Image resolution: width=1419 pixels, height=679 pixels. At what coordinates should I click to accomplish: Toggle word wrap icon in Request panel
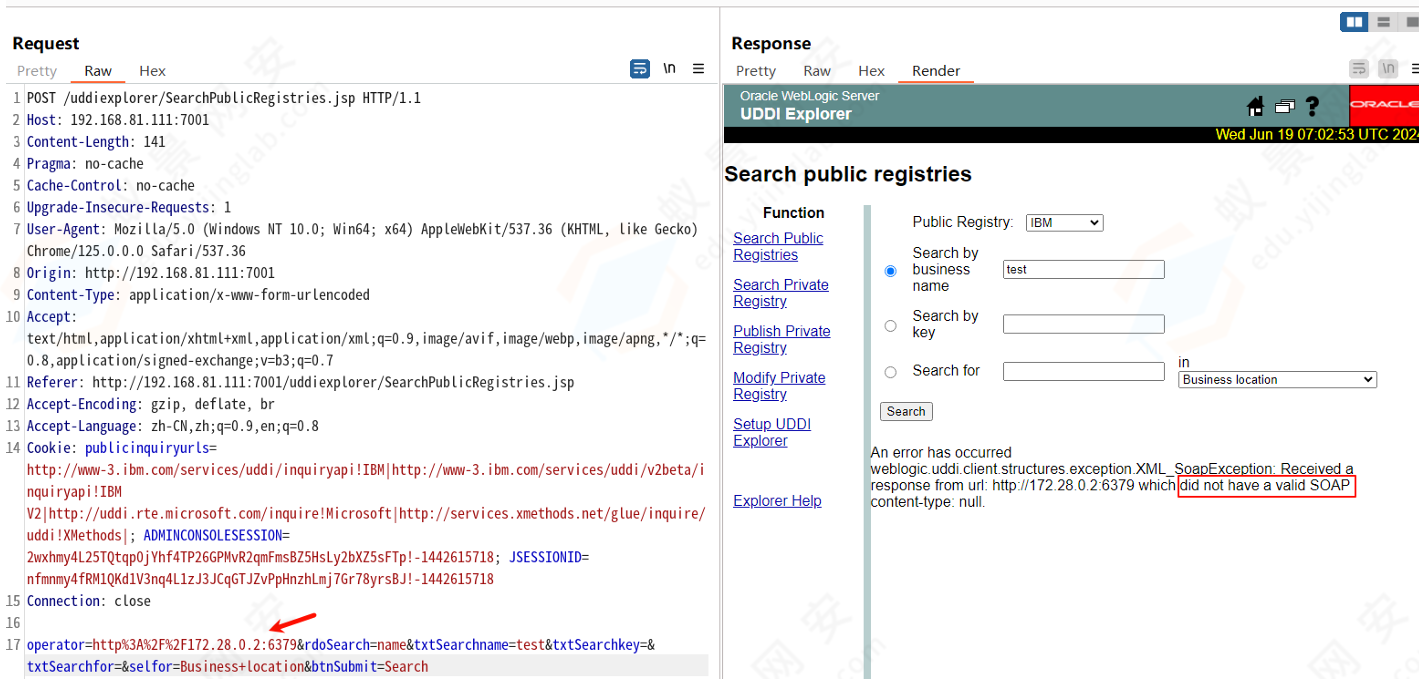pos(639,69)
